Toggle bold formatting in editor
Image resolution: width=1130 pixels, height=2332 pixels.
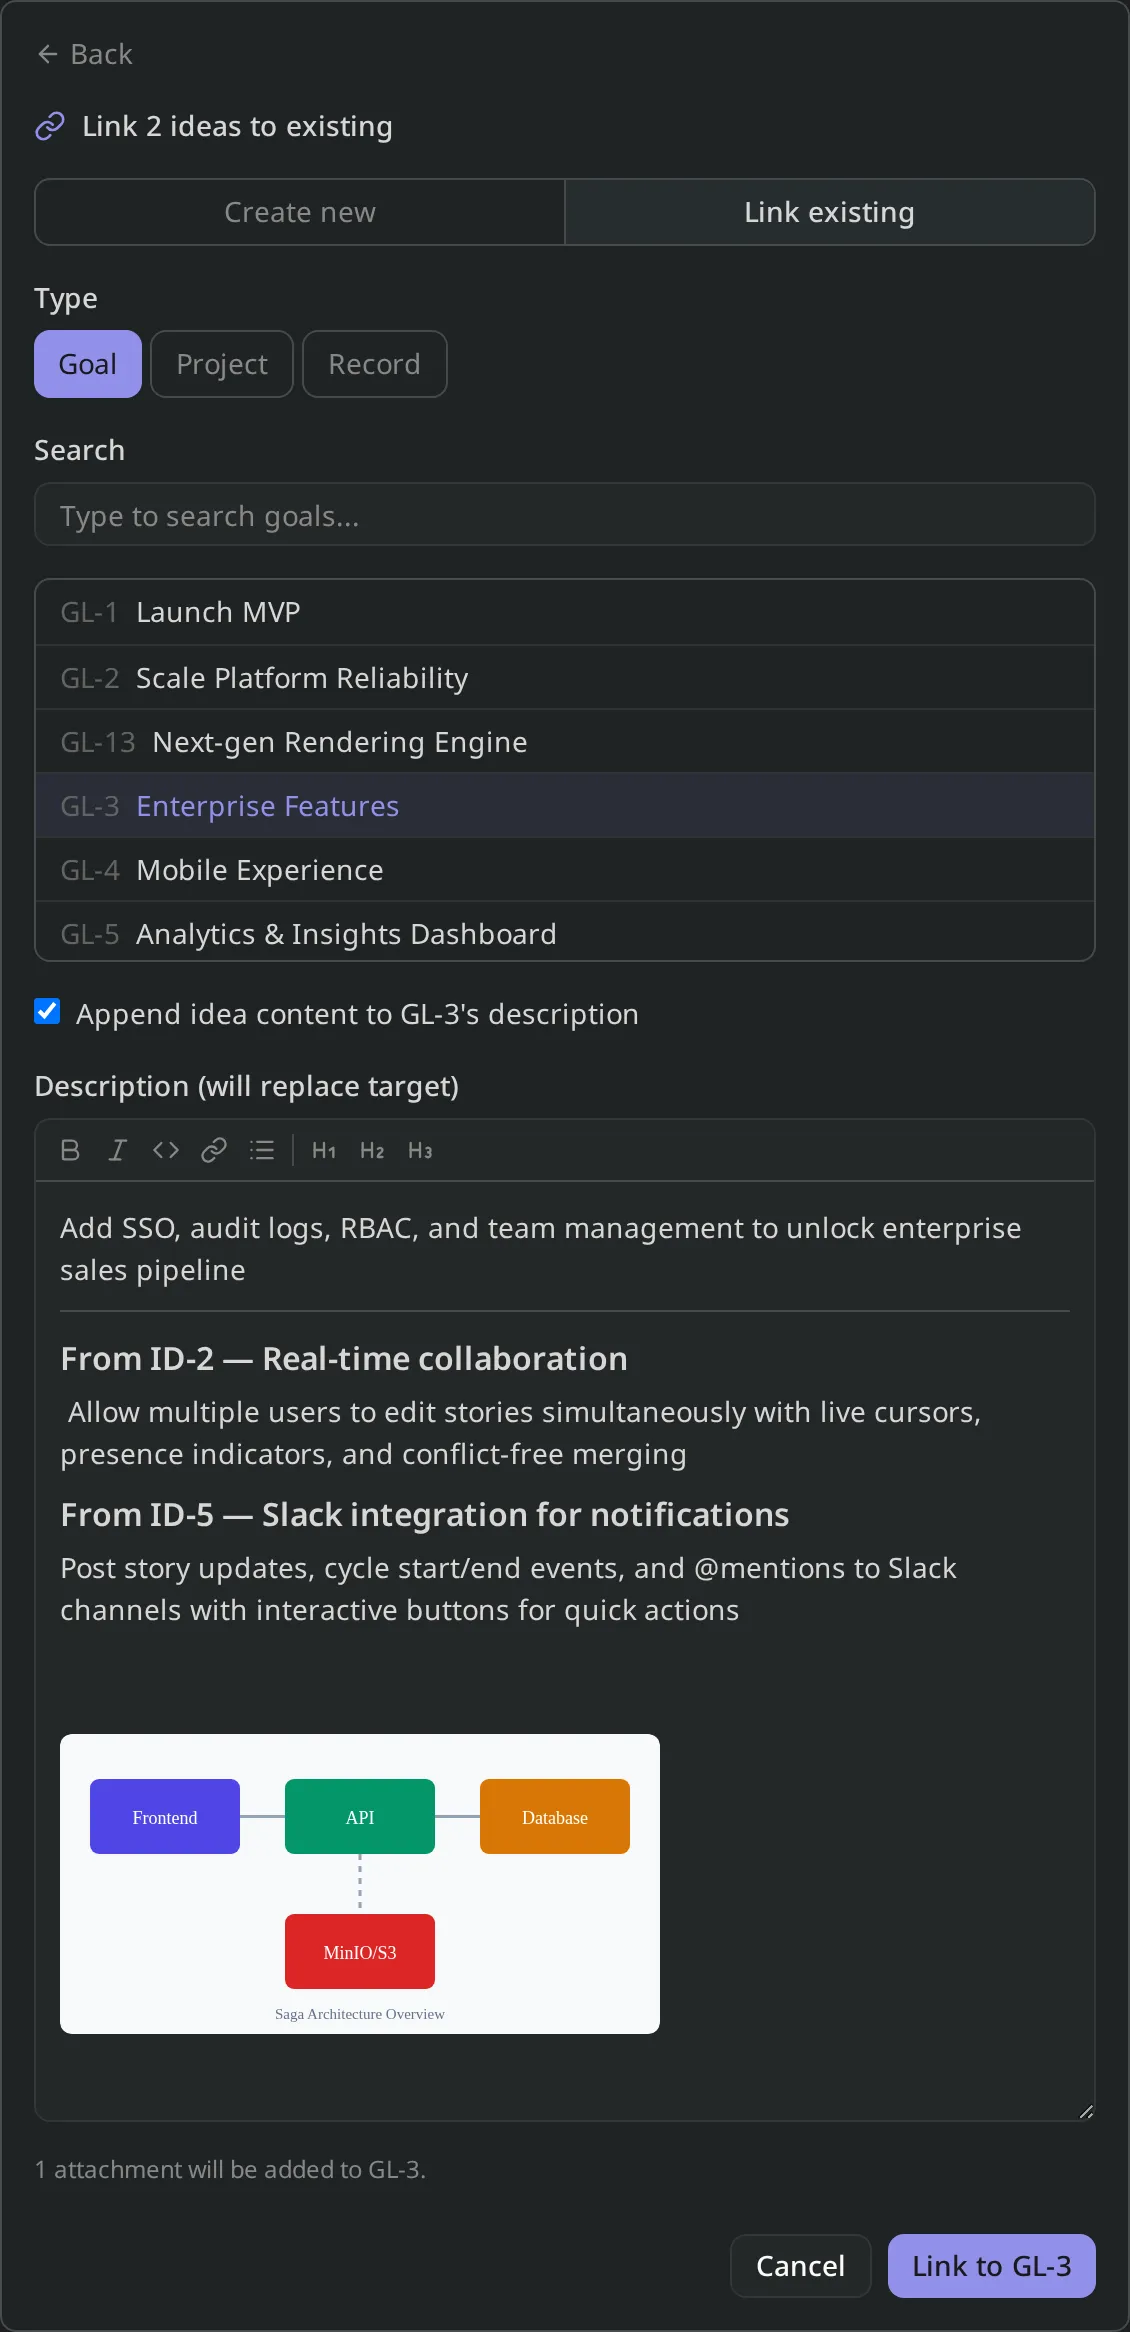[x=70, y=1150]
